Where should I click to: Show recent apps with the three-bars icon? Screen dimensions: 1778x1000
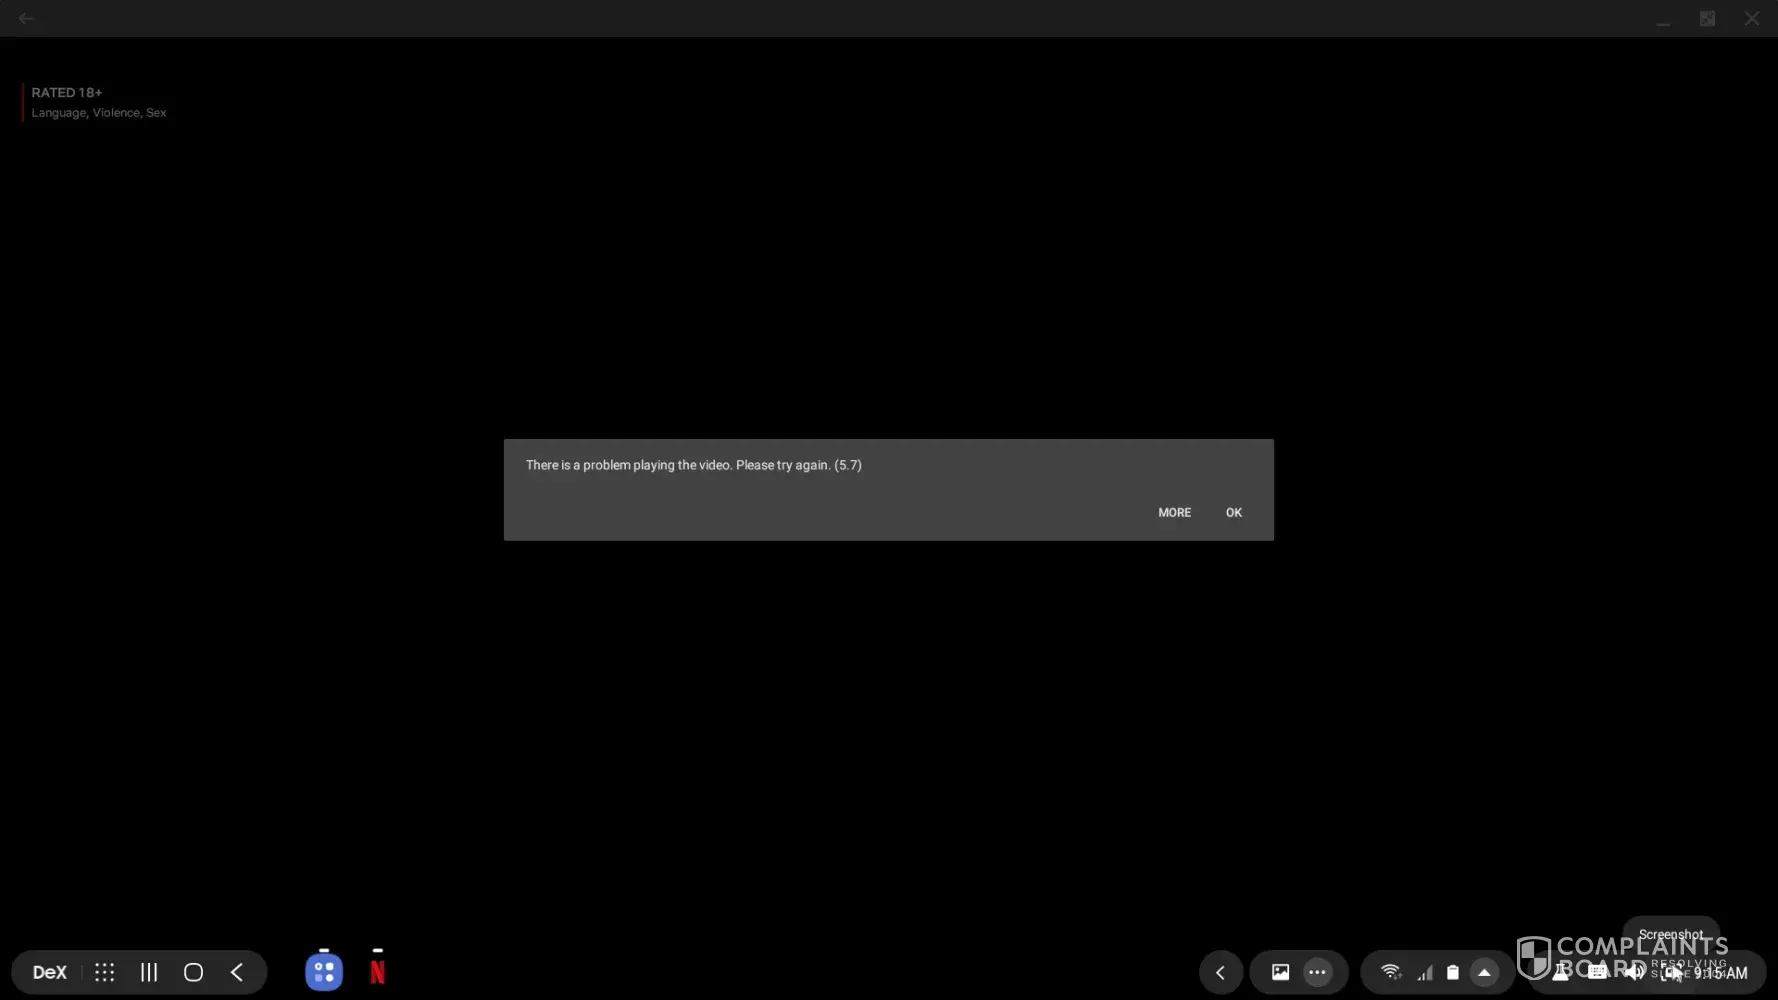(x=149, y=972)
